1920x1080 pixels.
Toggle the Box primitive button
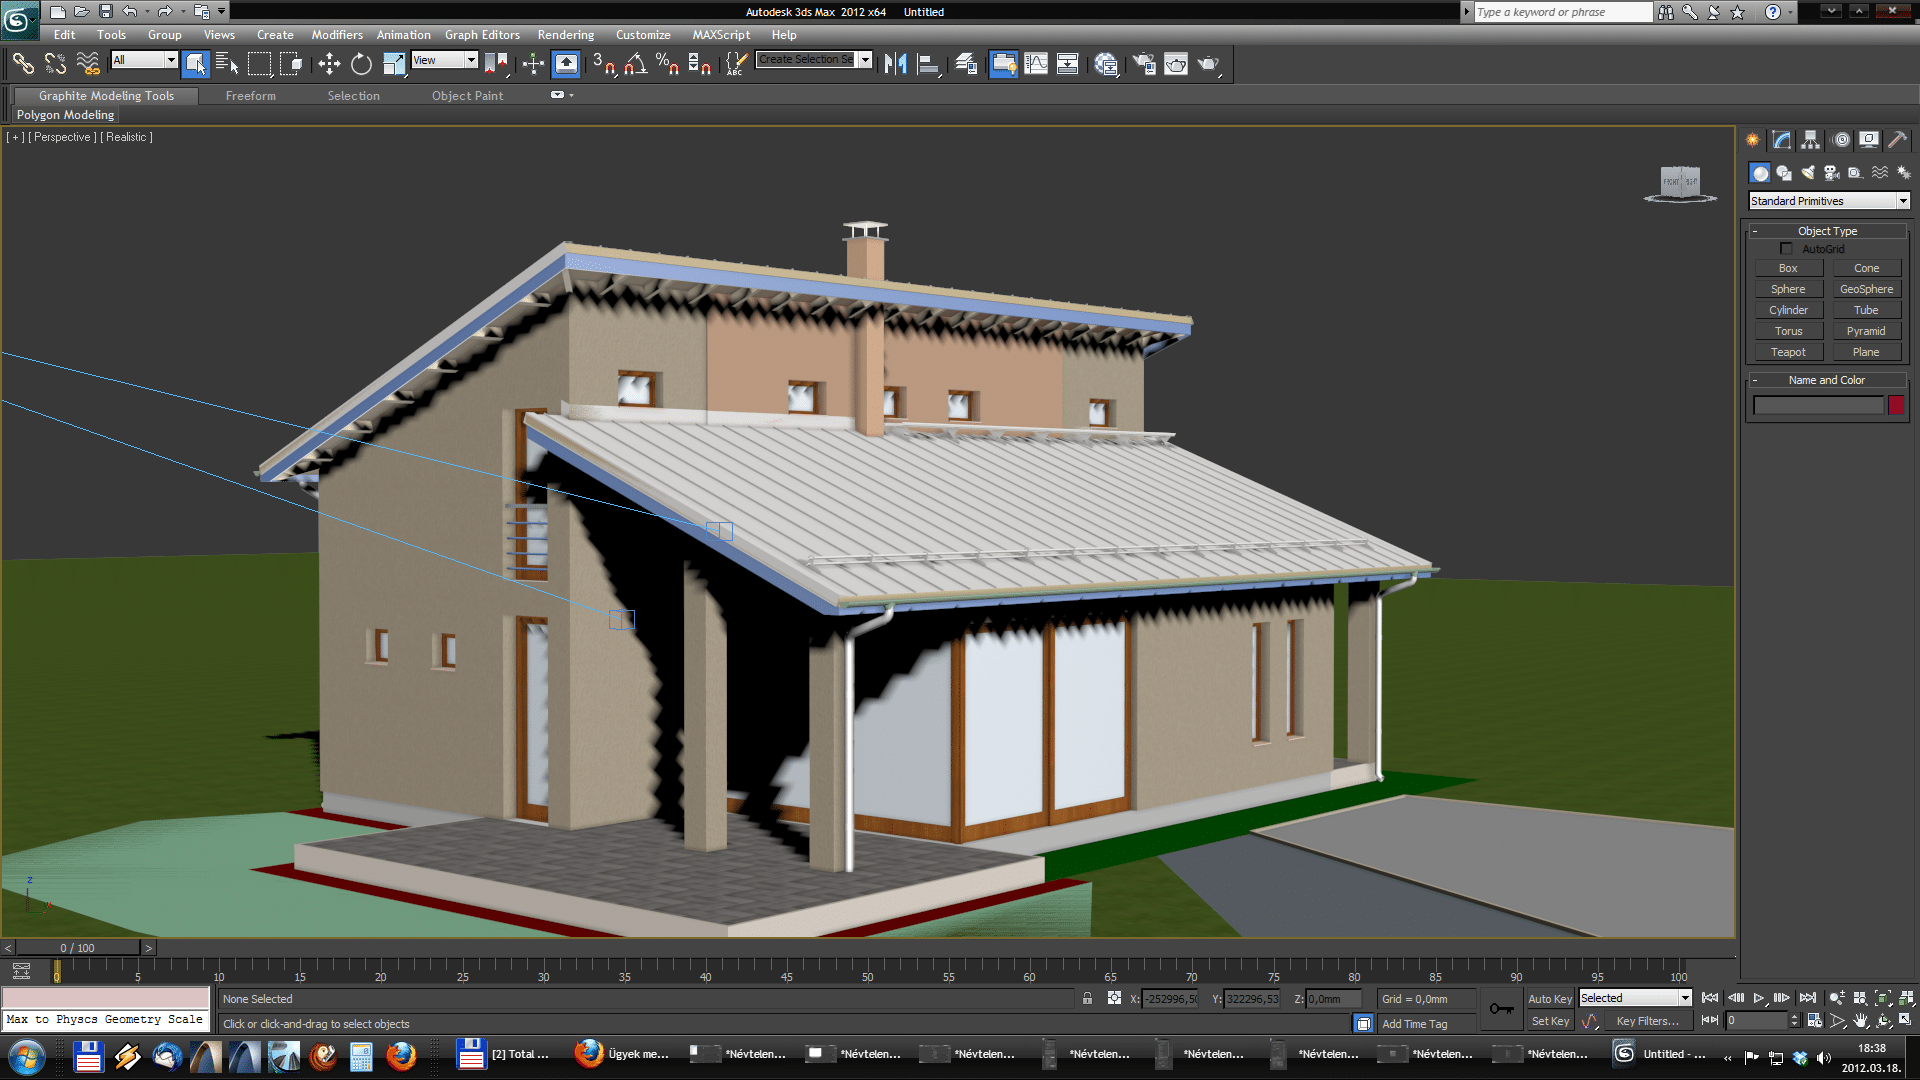pyautogui.click(x=1787, y=268)
